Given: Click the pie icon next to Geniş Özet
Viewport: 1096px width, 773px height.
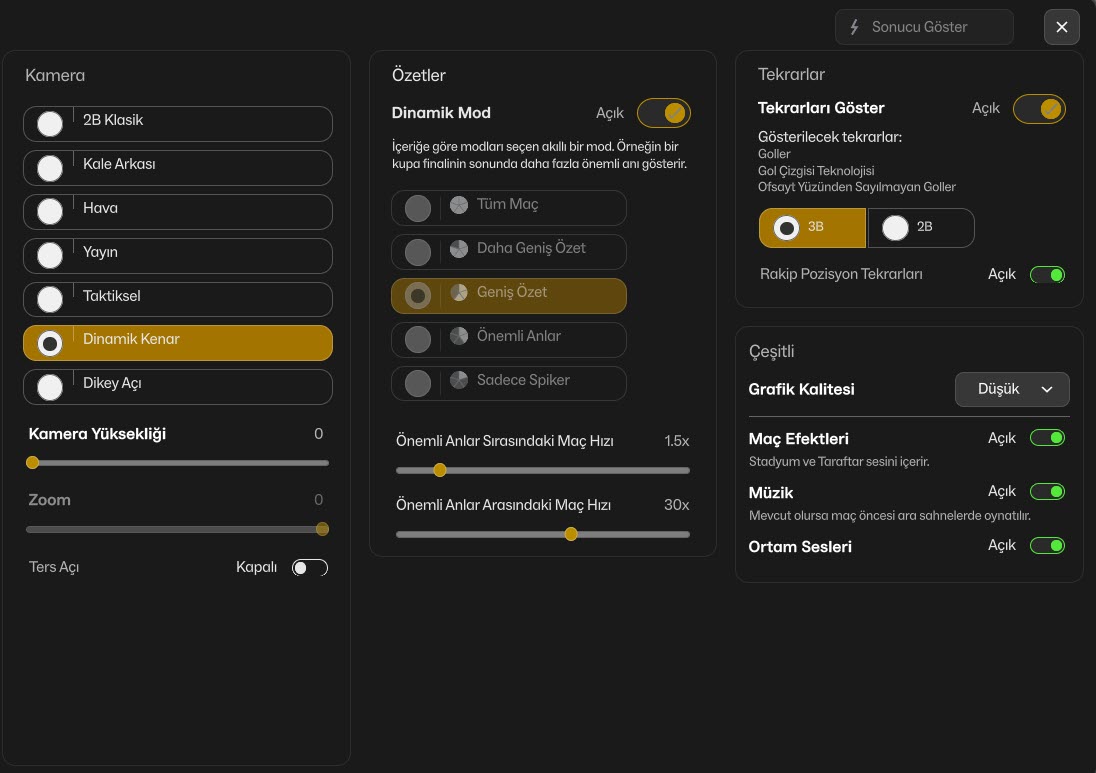Looking at the screenshot, I should (x=459, y=293).
